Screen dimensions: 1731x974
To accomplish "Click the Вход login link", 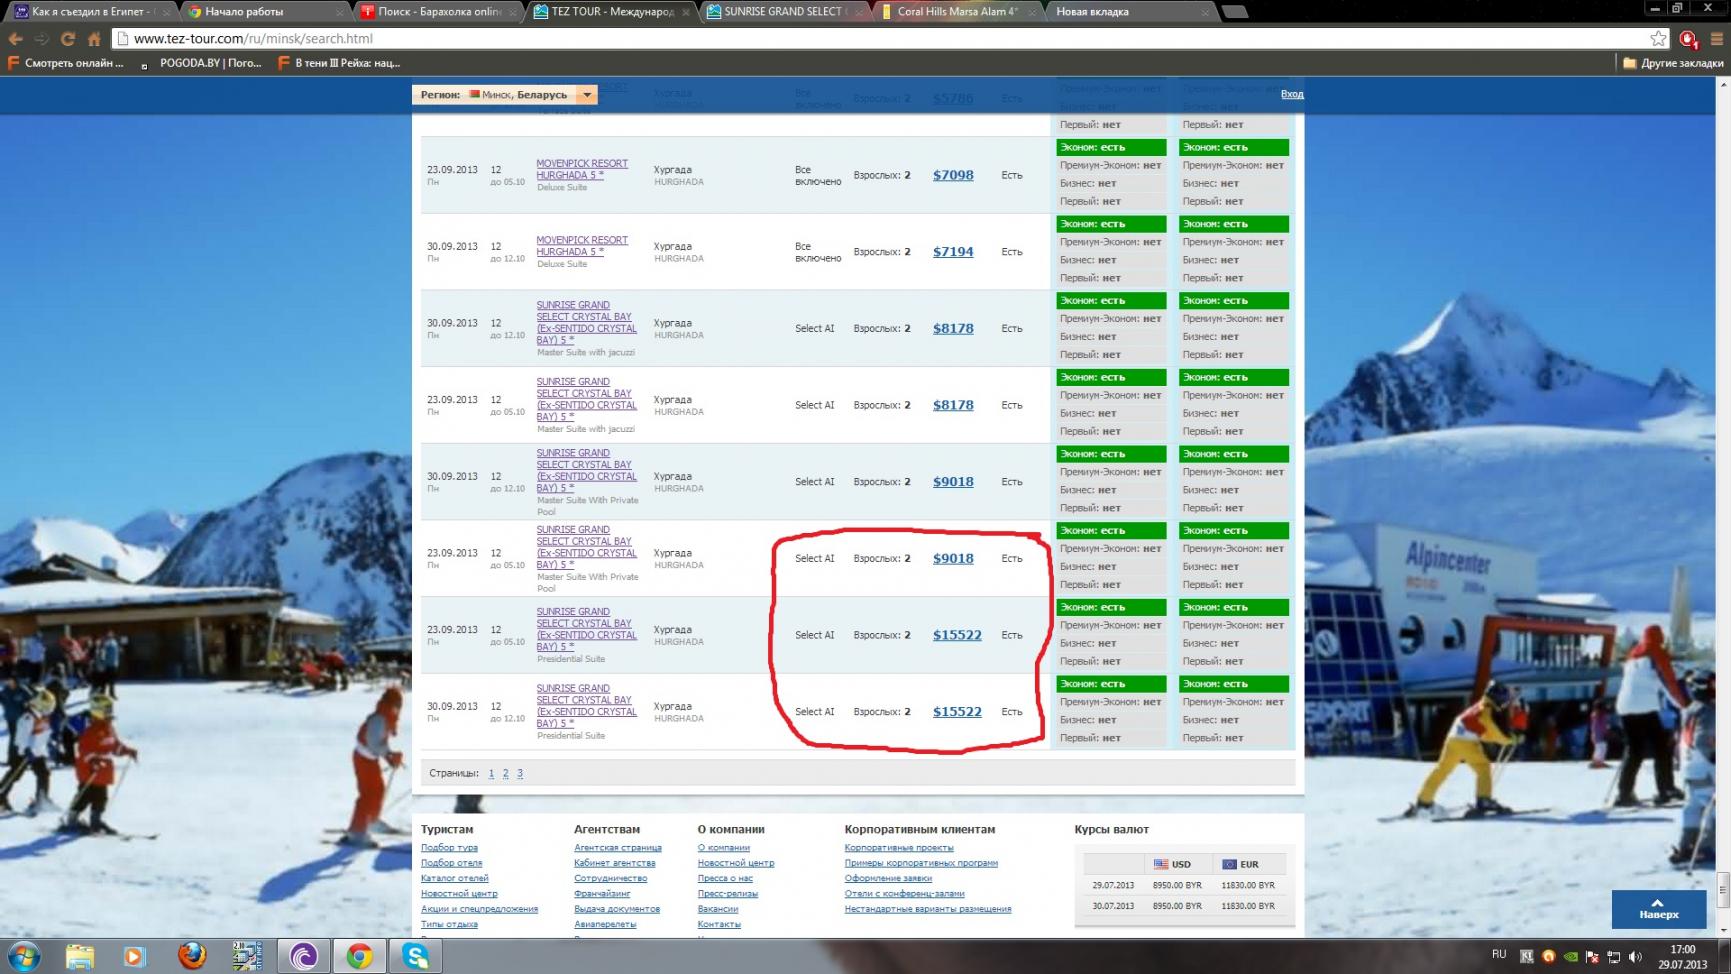I will click(x=1291, y=94).
